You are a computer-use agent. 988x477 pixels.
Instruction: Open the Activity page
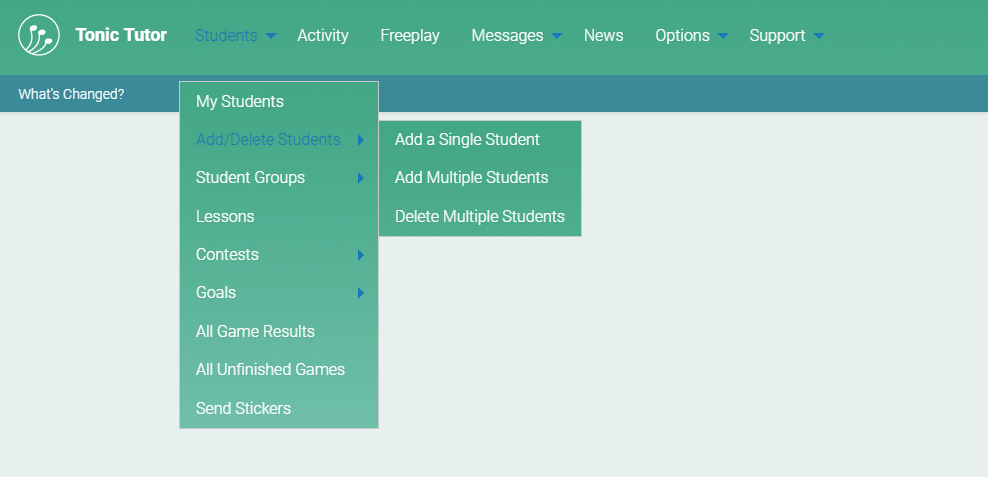(323, 36)
